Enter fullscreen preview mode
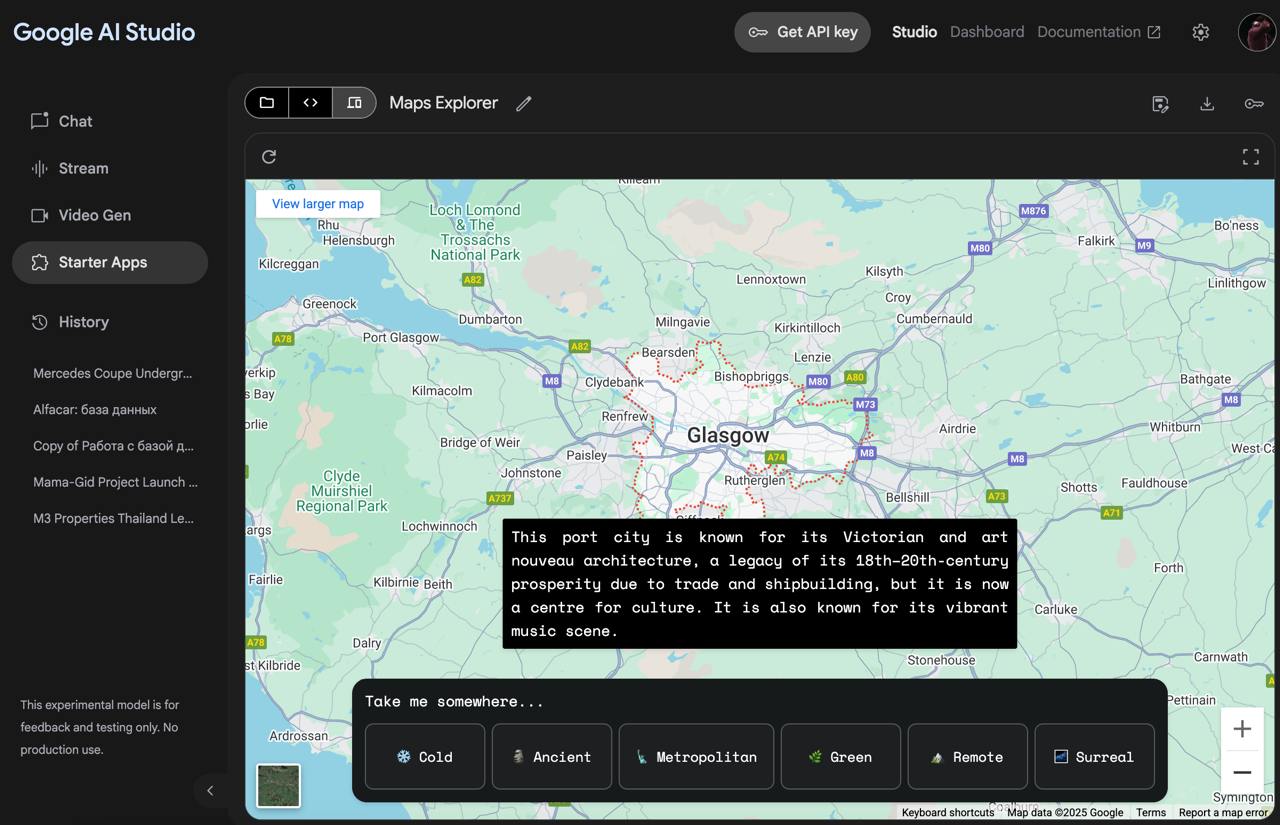The height and width of the screenshot is (825, 1280). [1251, 156]
